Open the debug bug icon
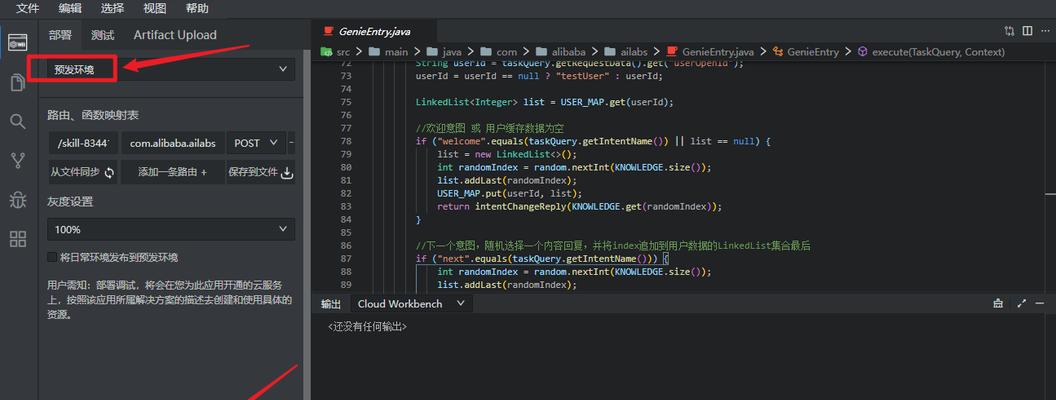Viewport: 1056px width, 400px height. click(18, 199)
